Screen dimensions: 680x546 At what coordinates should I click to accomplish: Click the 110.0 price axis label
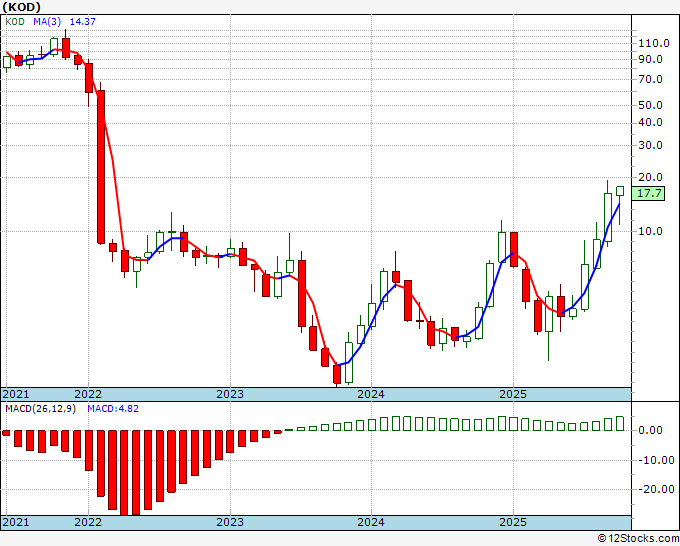click(x=654, y=43)
